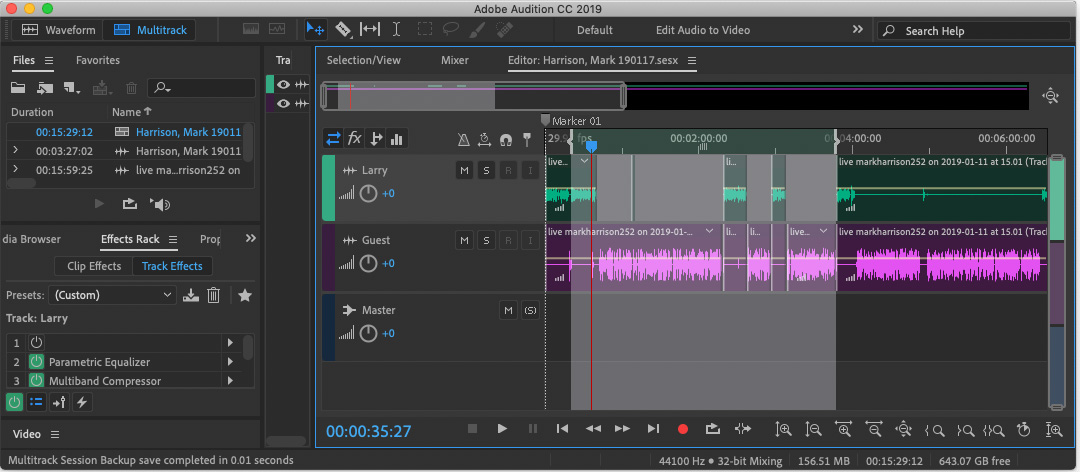Select the Default workspace

pos(594,30)
